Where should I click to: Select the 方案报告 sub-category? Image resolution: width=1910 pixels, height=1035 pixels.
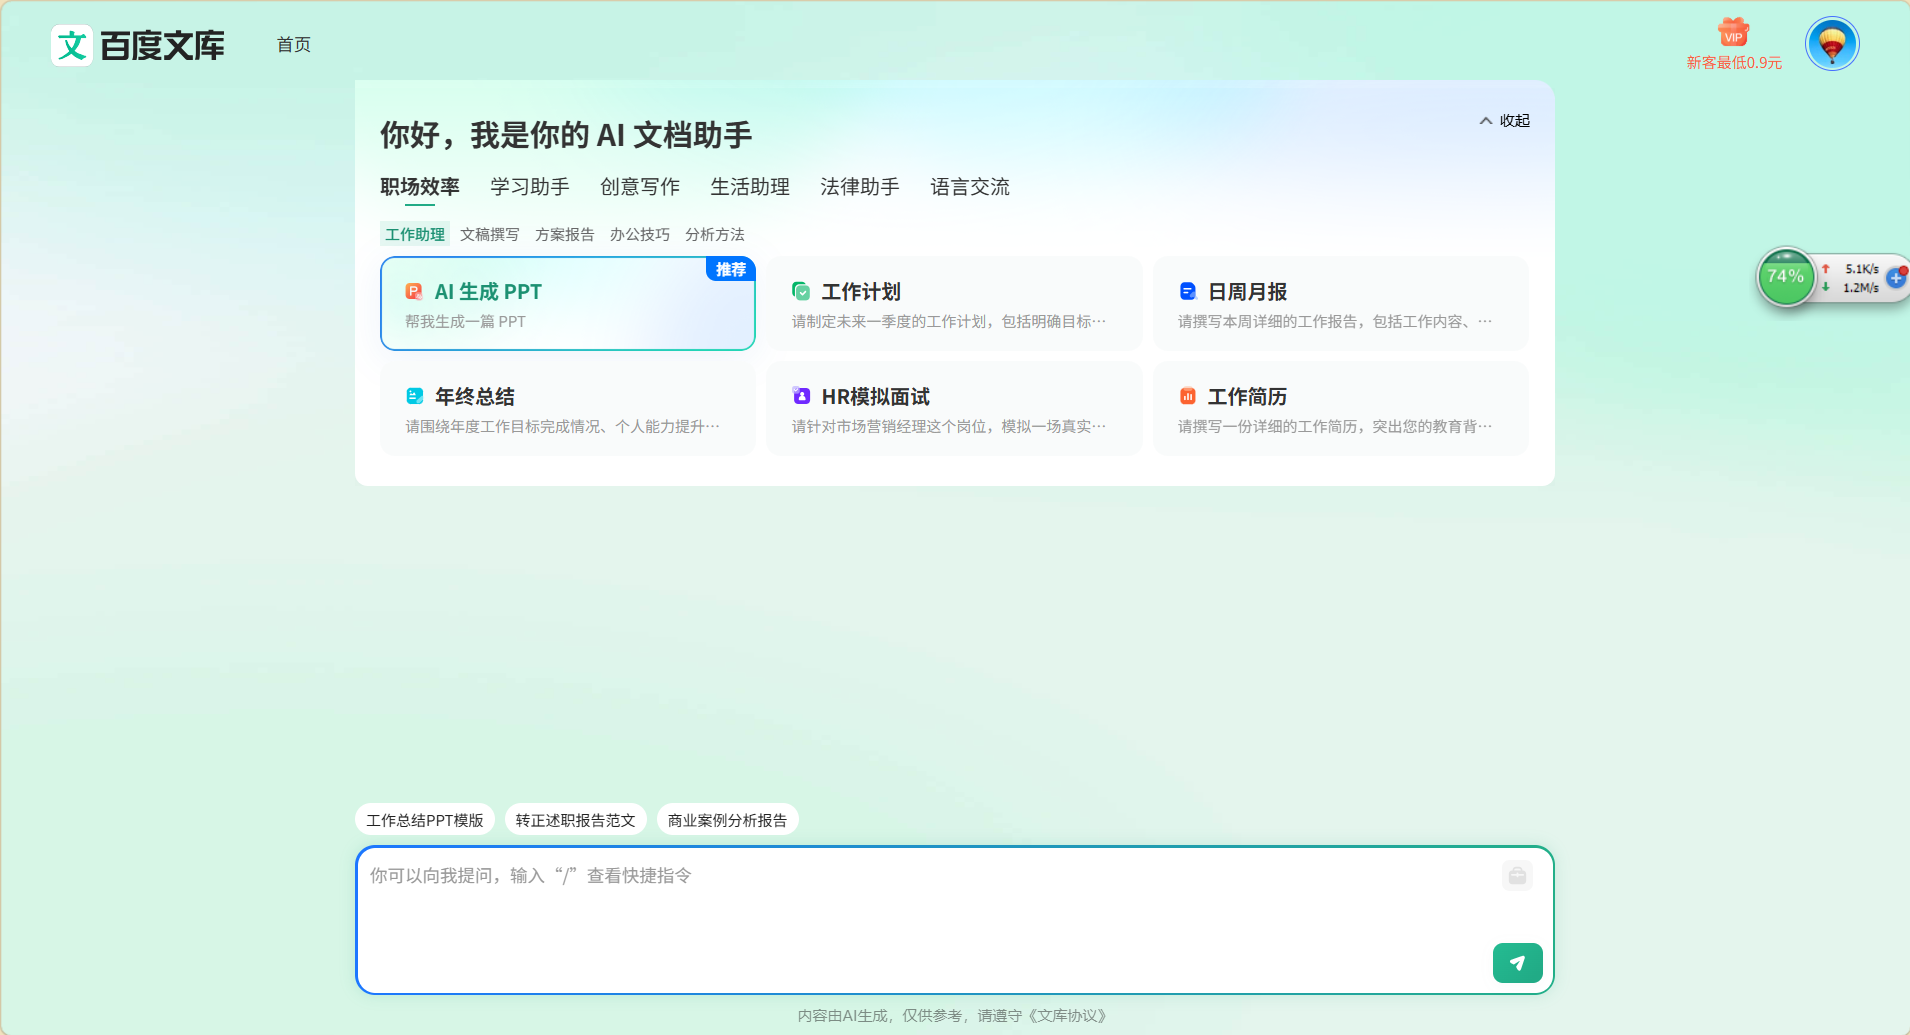click(565, 234)
